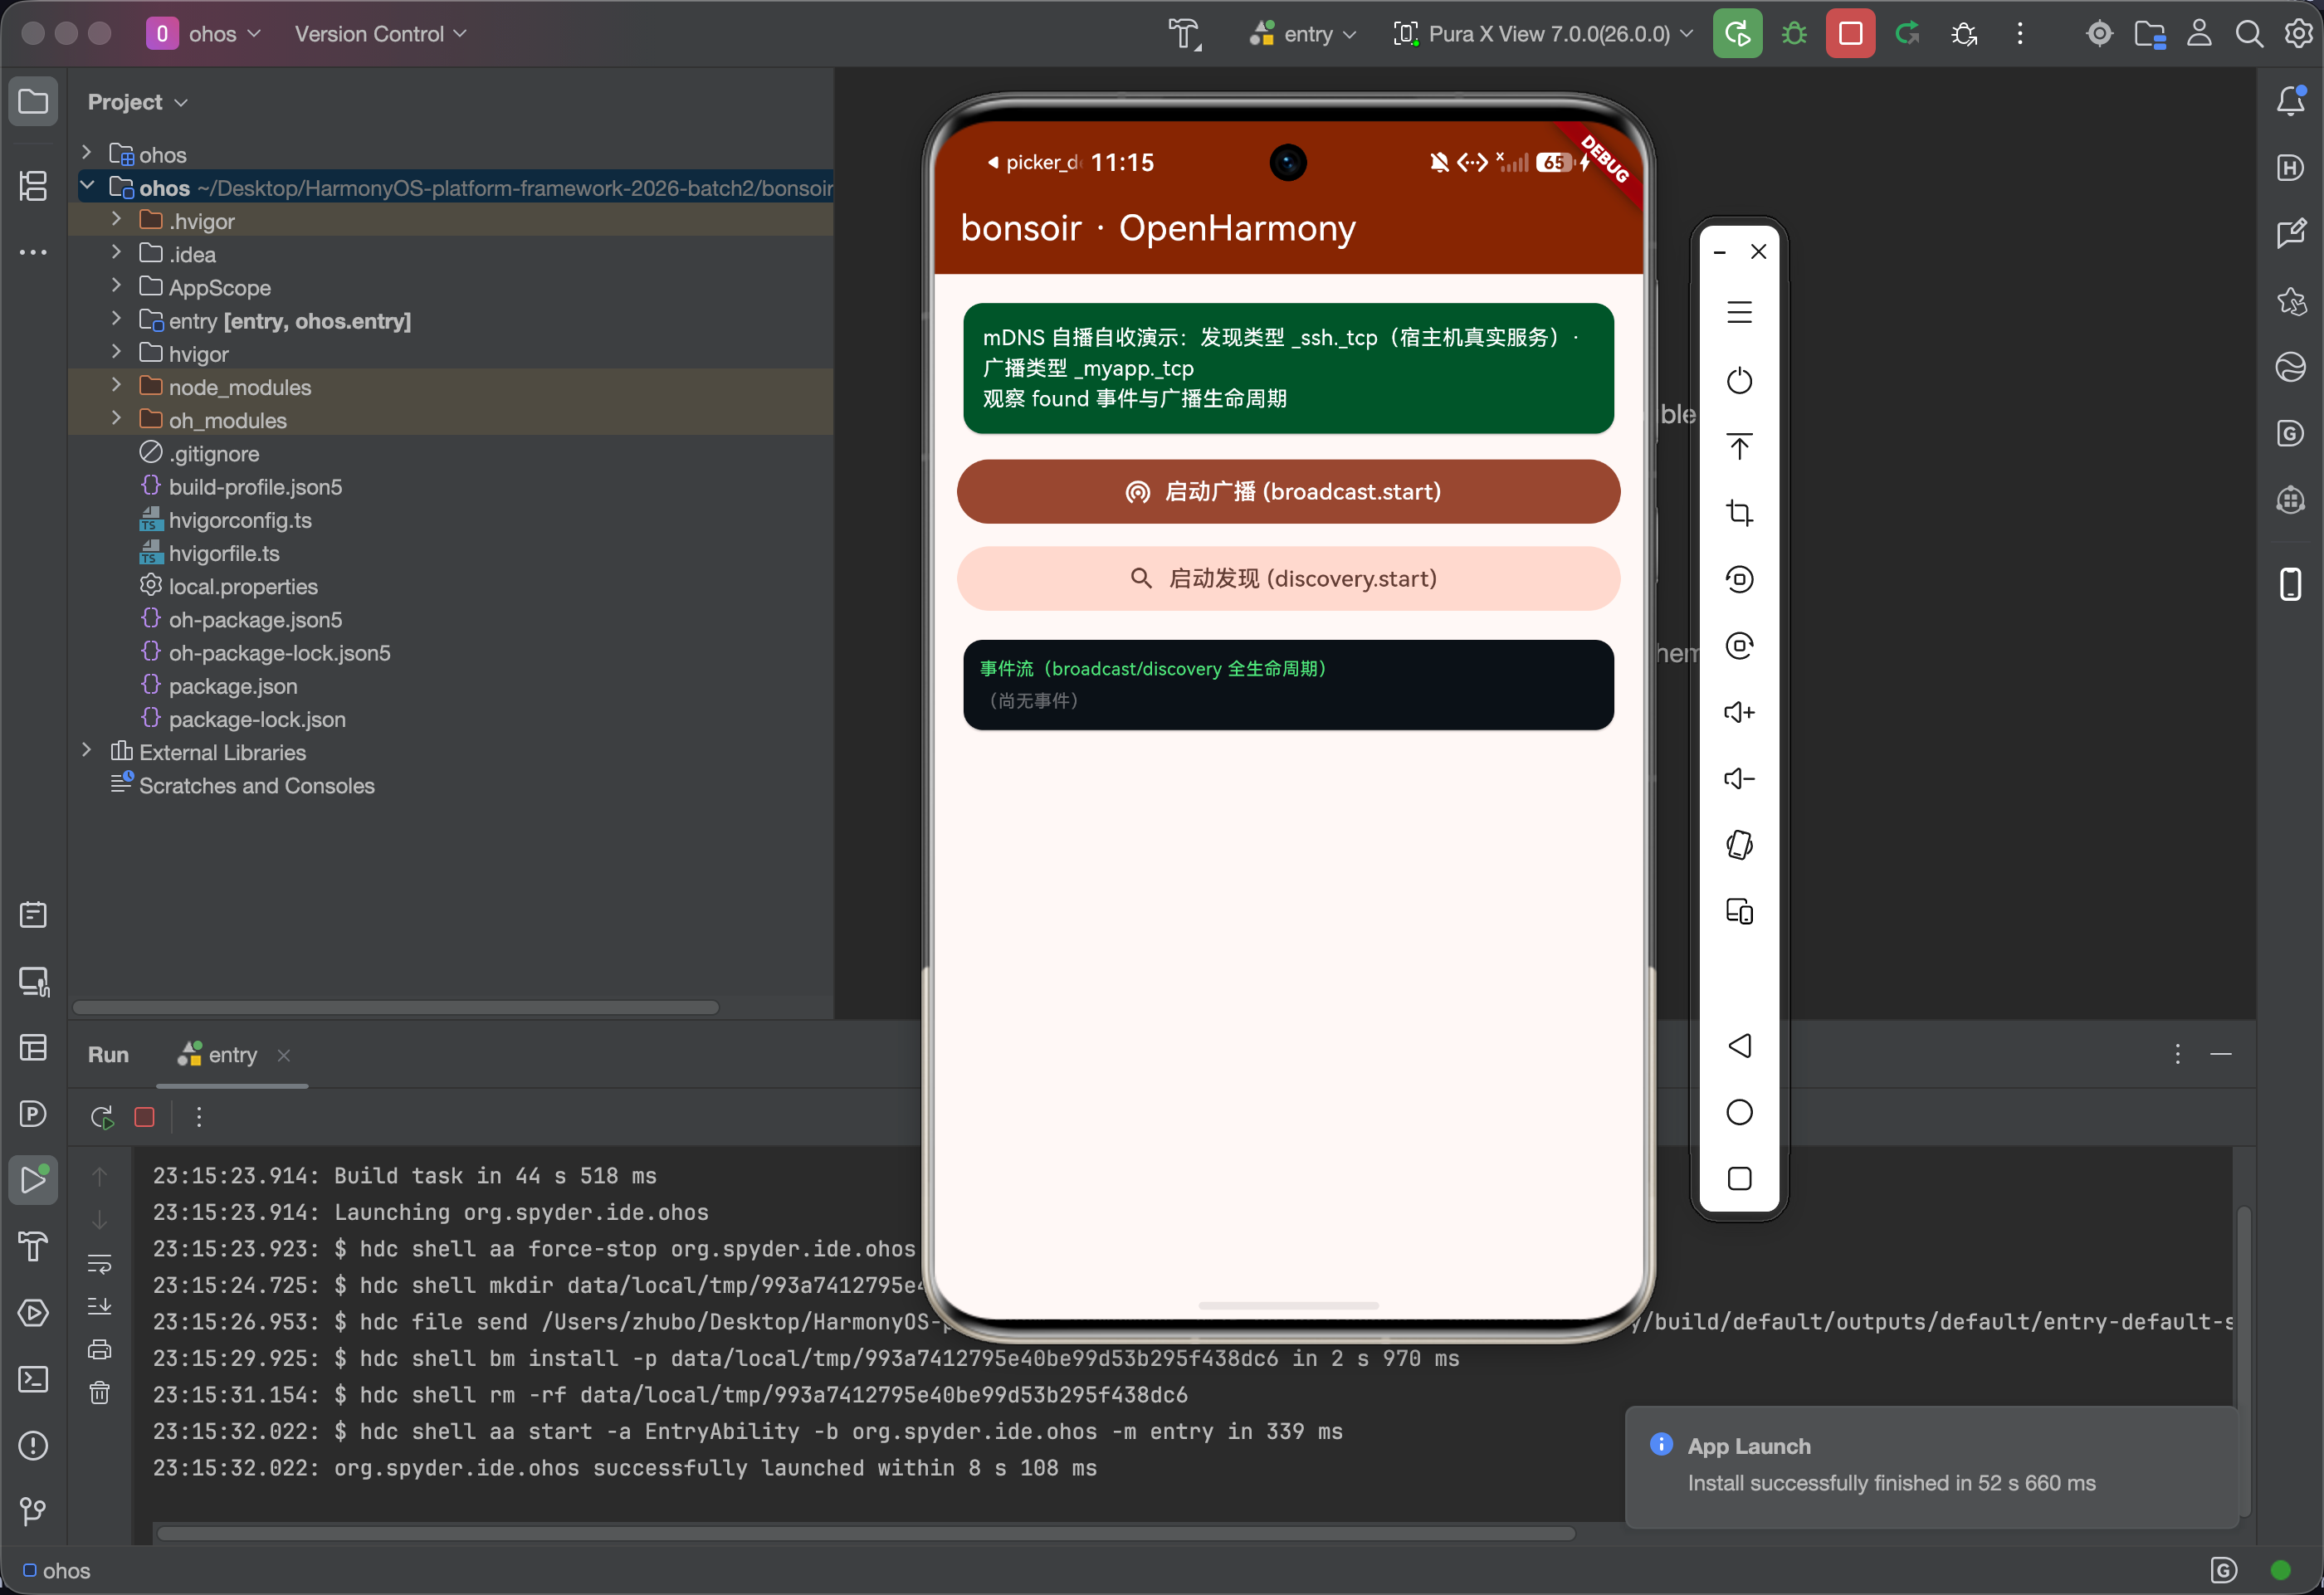The height and width of the screenshot is (1595, 2324).
Task: Open the ohos project dropdown
Action: tap(204, 34)
